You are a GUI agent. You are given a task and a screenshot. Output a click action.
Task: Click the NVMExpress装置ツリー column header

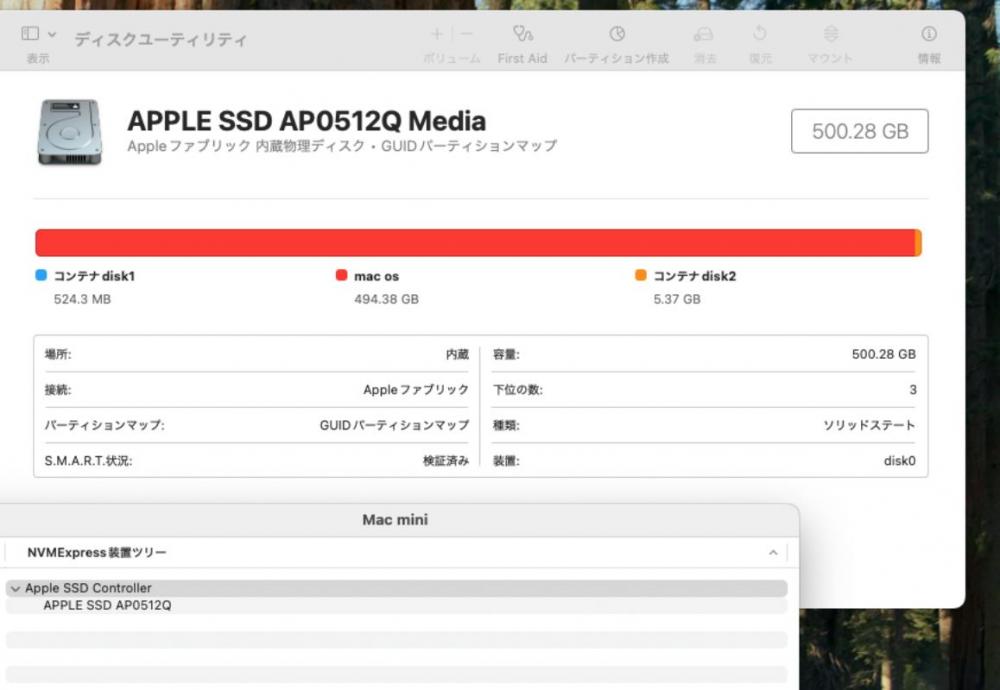395,552
